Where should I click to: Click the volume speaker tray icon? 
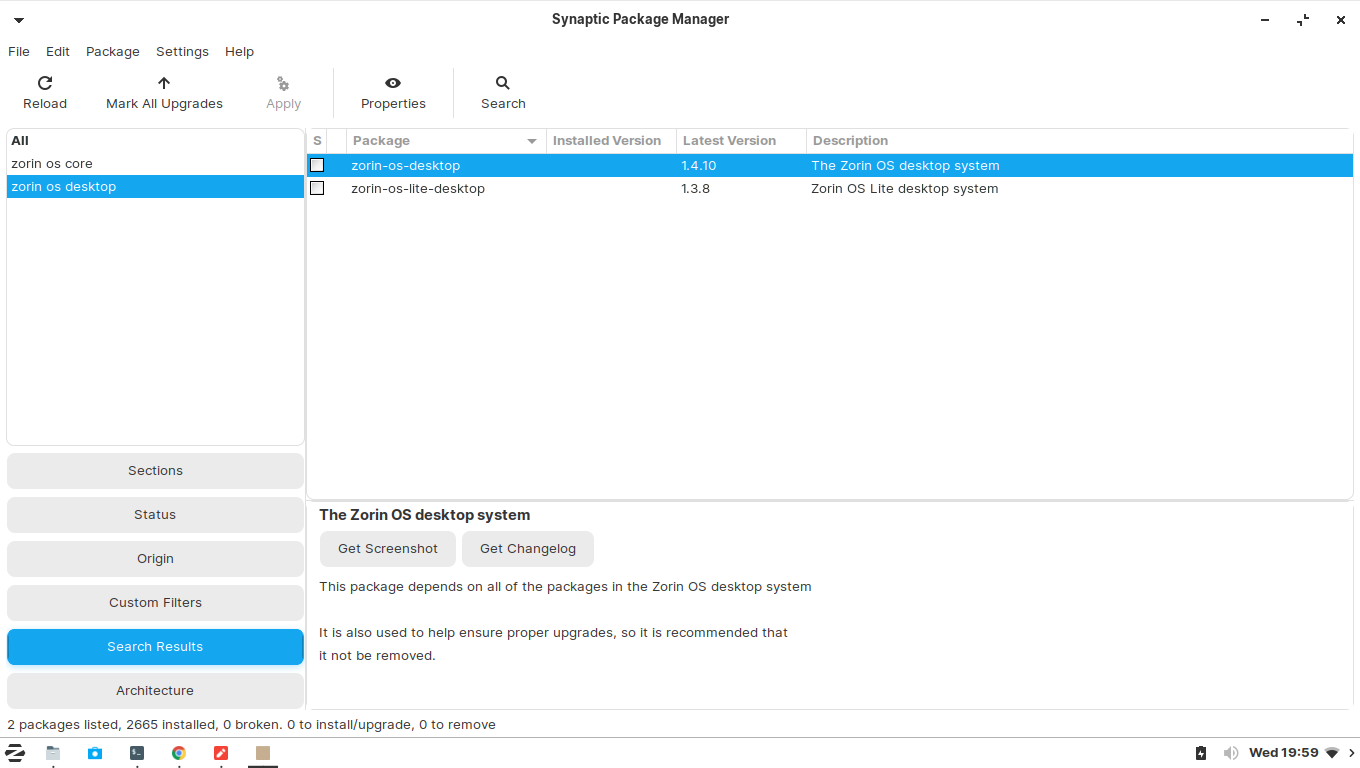(1231, 753)
